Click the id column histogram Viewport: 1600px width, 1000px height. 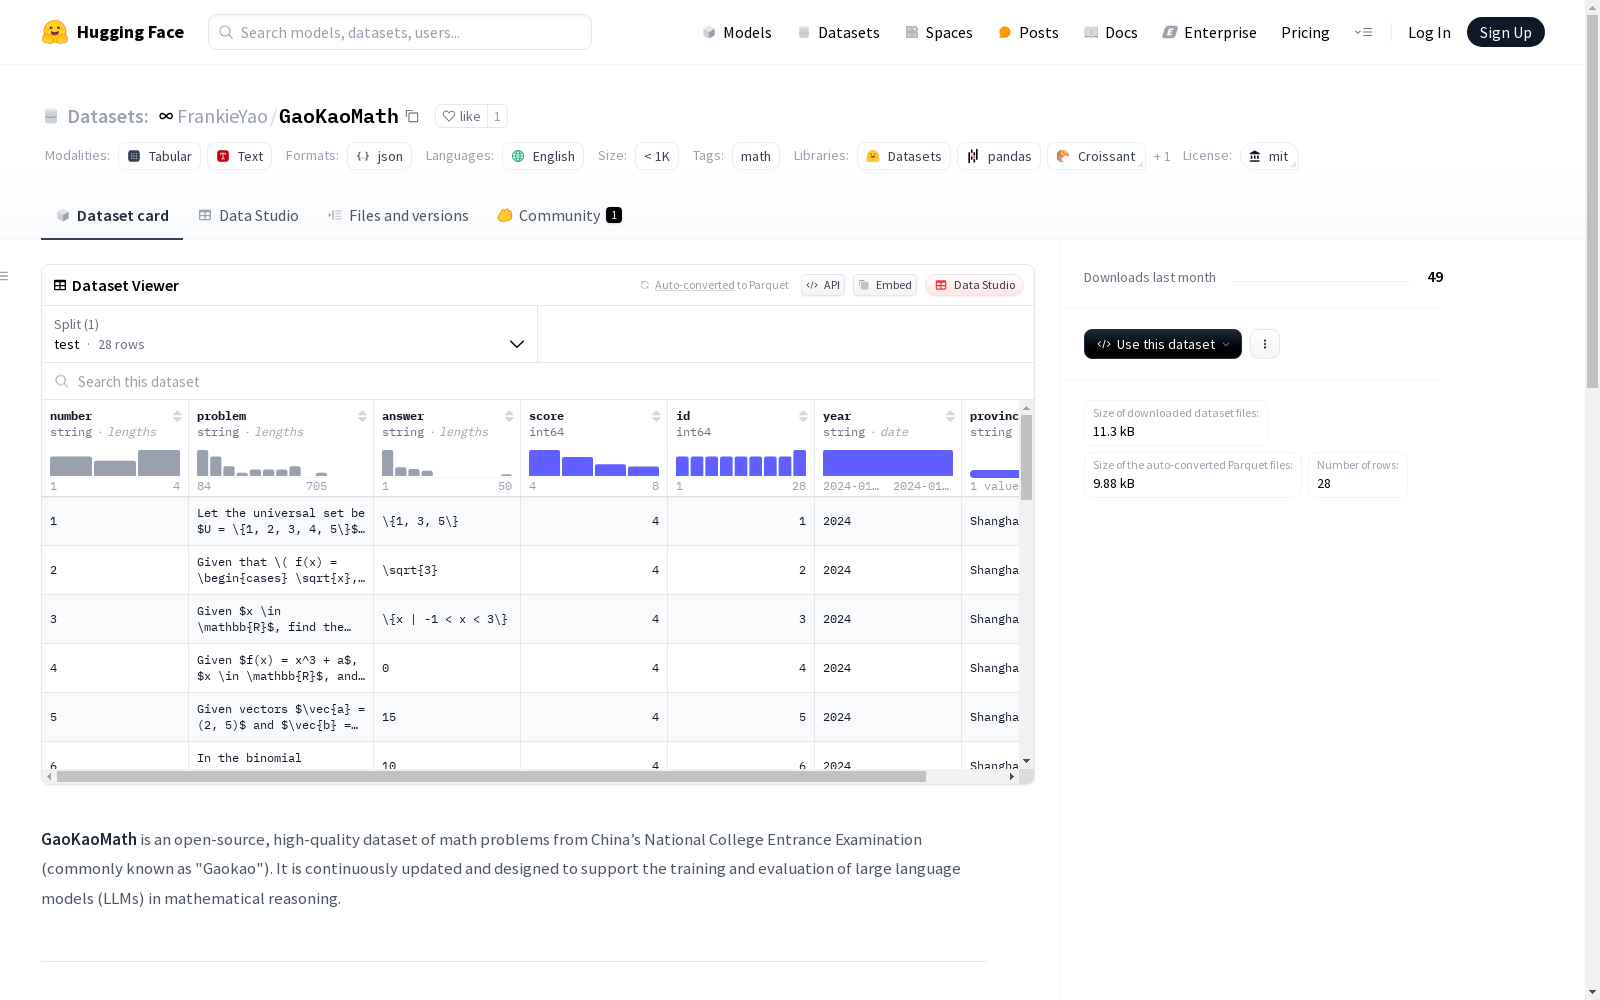coord(741,463)
